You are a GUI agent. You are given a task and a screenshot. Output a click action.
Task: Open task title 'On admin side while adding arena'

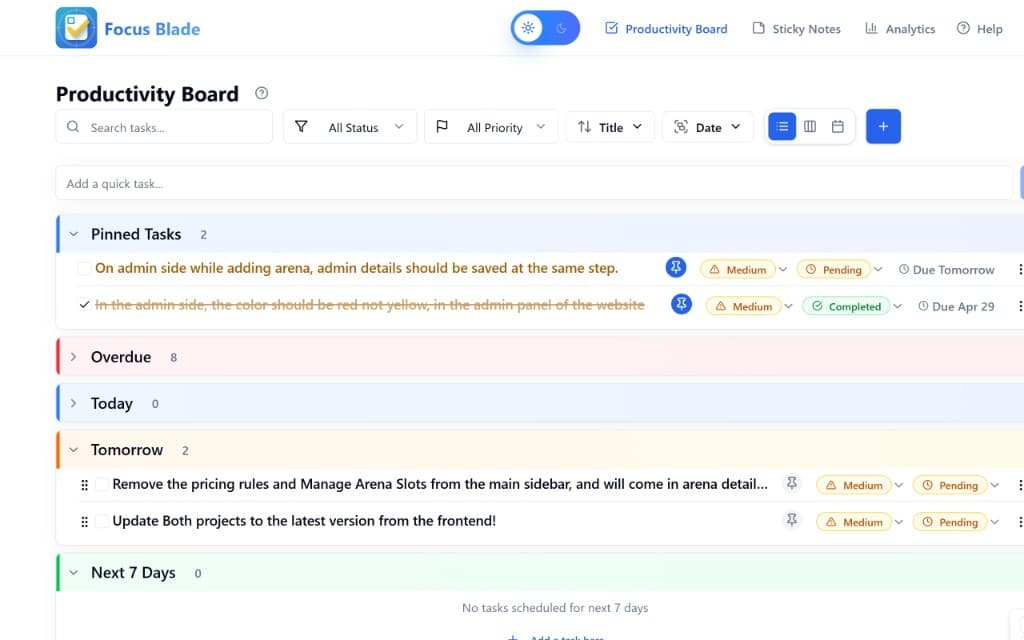[357, 268]
